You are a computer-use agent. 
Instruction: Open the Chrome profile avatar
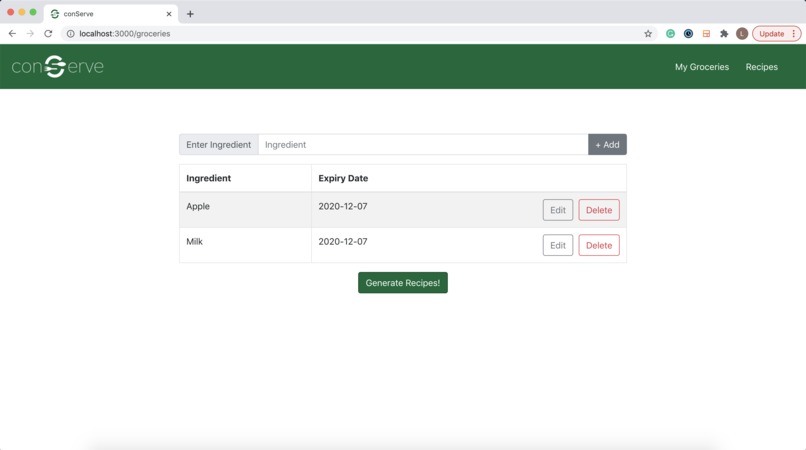click(x=742, y=33)
